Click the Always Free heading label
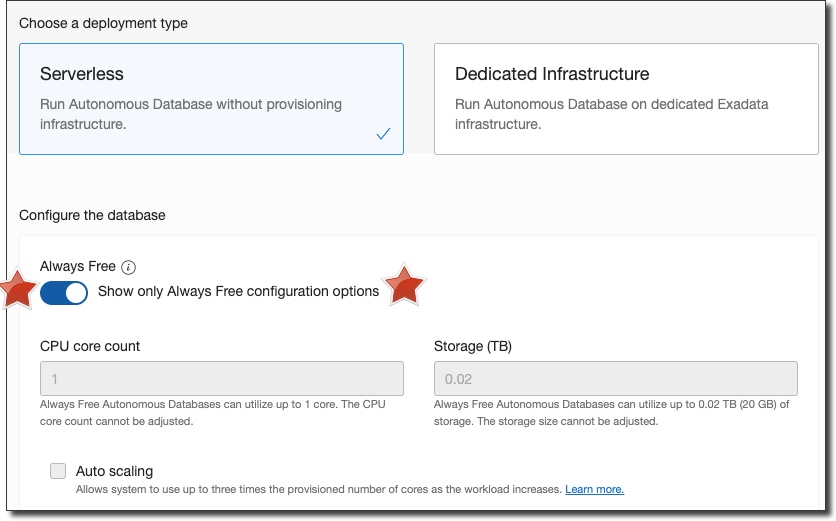 pyautogui.click(x=78, y=267)
